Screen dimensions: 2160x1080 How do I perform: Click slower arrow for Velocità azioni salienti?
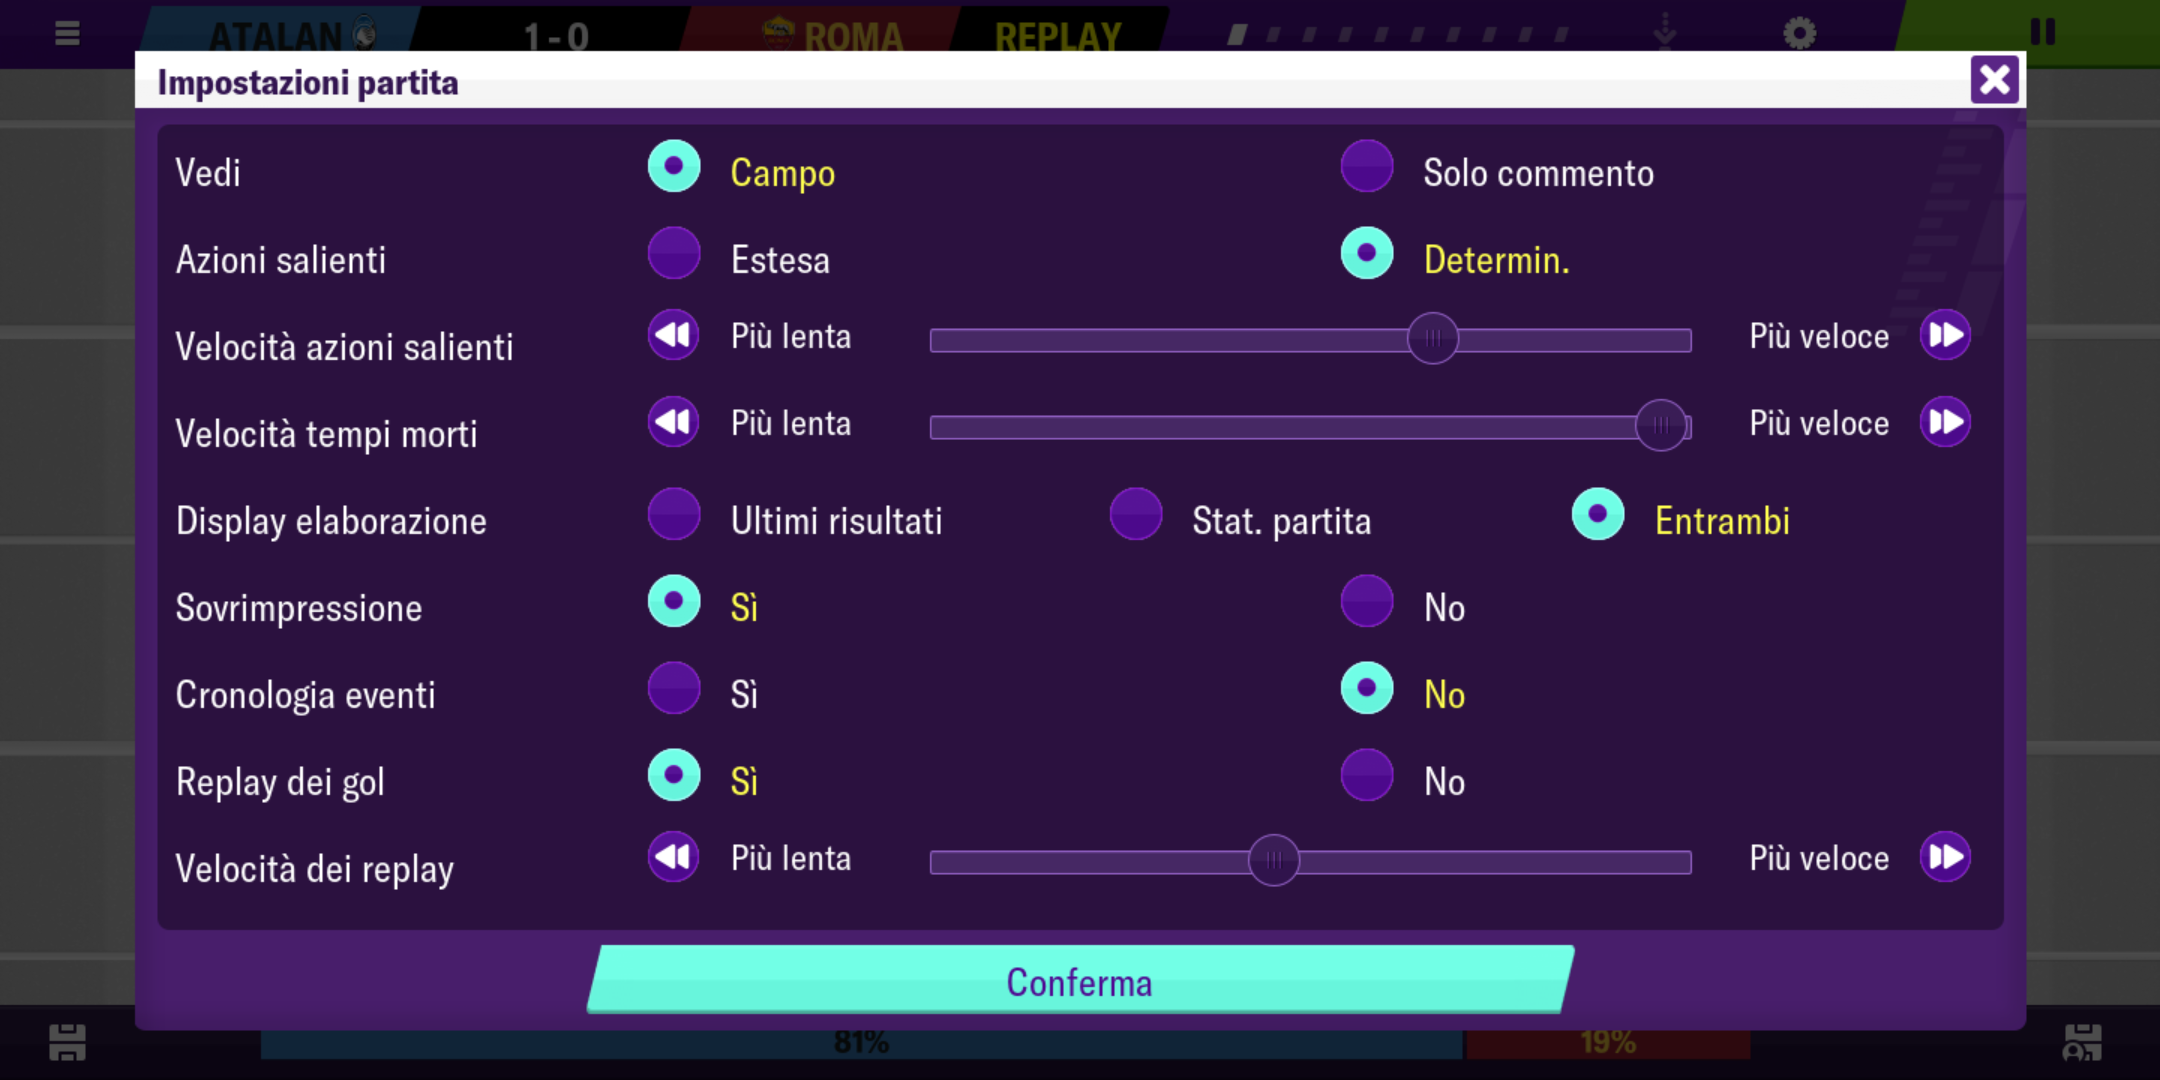tap(673, 335)
